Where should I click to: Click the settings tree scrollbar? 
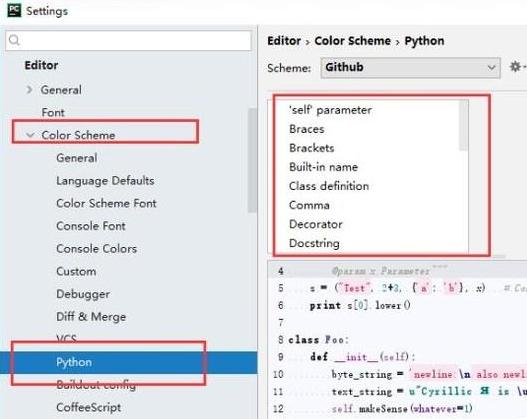click(x=252, y=160)
